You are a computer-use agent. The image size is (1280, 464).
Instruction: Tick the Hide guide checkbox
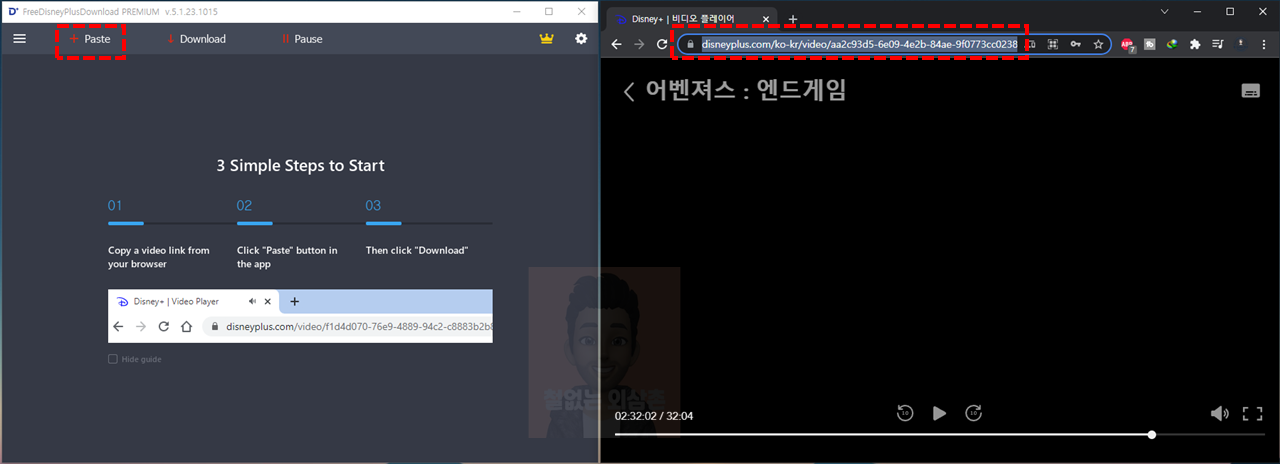coord(113,359)
